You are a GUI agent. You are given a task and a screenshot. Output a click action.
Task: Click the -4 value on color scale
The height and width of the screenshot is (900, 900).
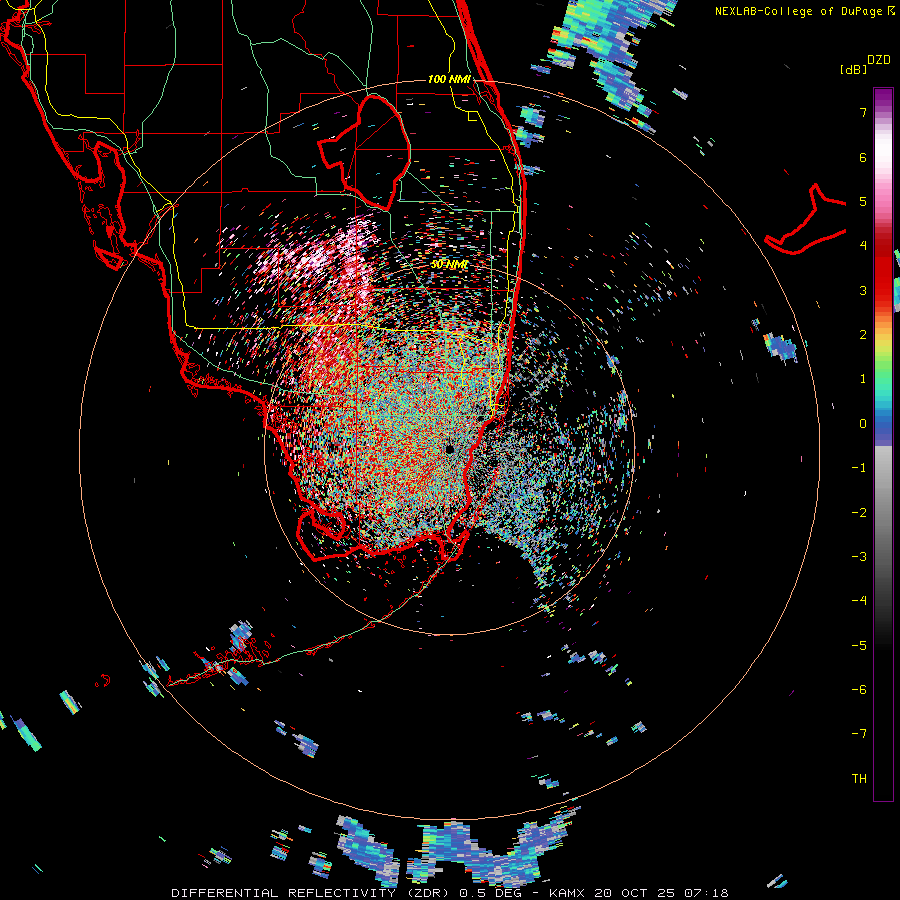click(x=859, y=601)
